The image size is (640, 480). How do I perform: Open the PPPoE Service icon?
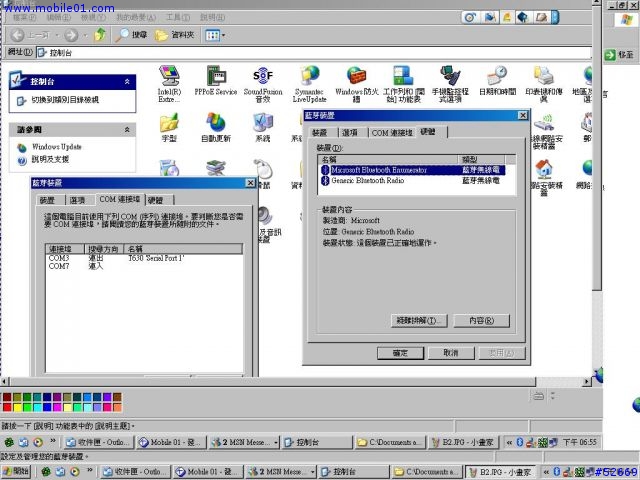[216, 80]
